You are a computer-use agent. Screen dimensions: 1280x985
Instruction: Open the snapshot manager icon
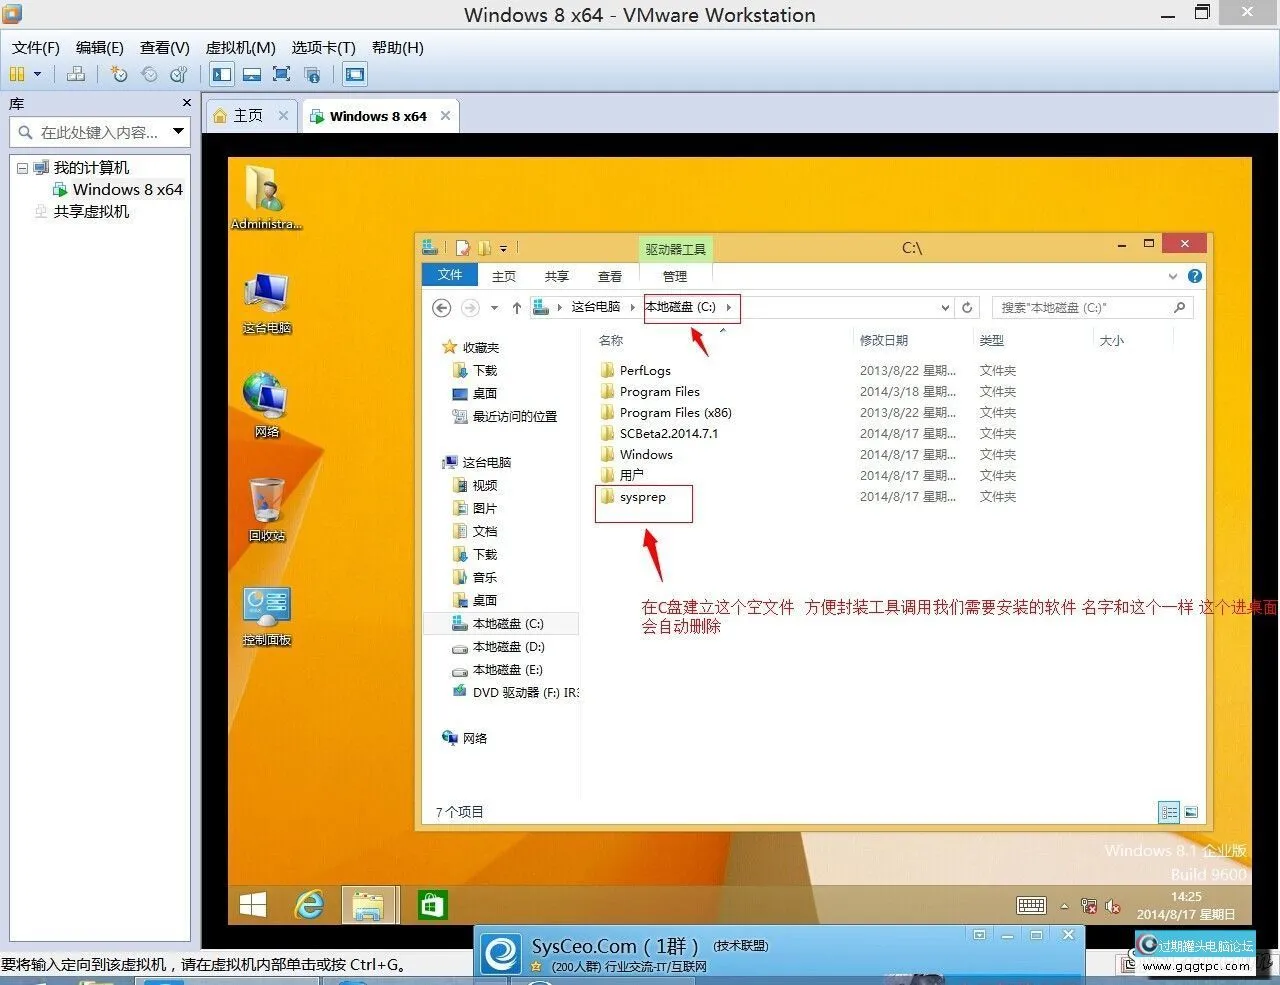point(178,74)
